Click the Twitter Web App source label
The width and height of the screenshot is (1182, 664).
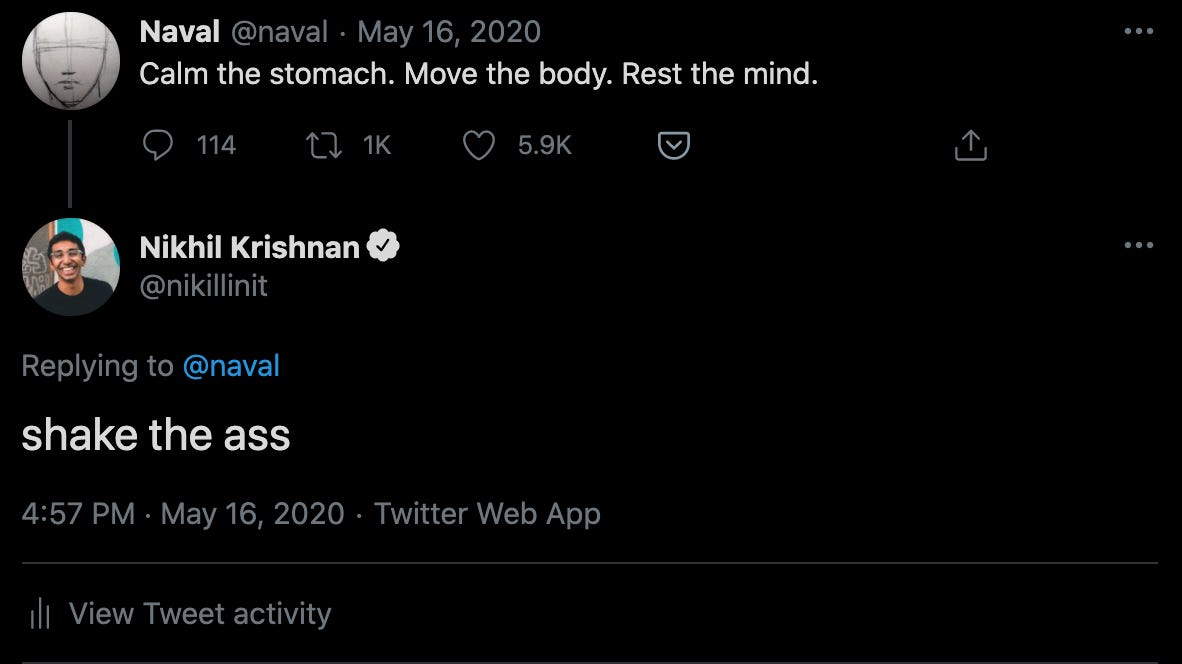(487, 514)
